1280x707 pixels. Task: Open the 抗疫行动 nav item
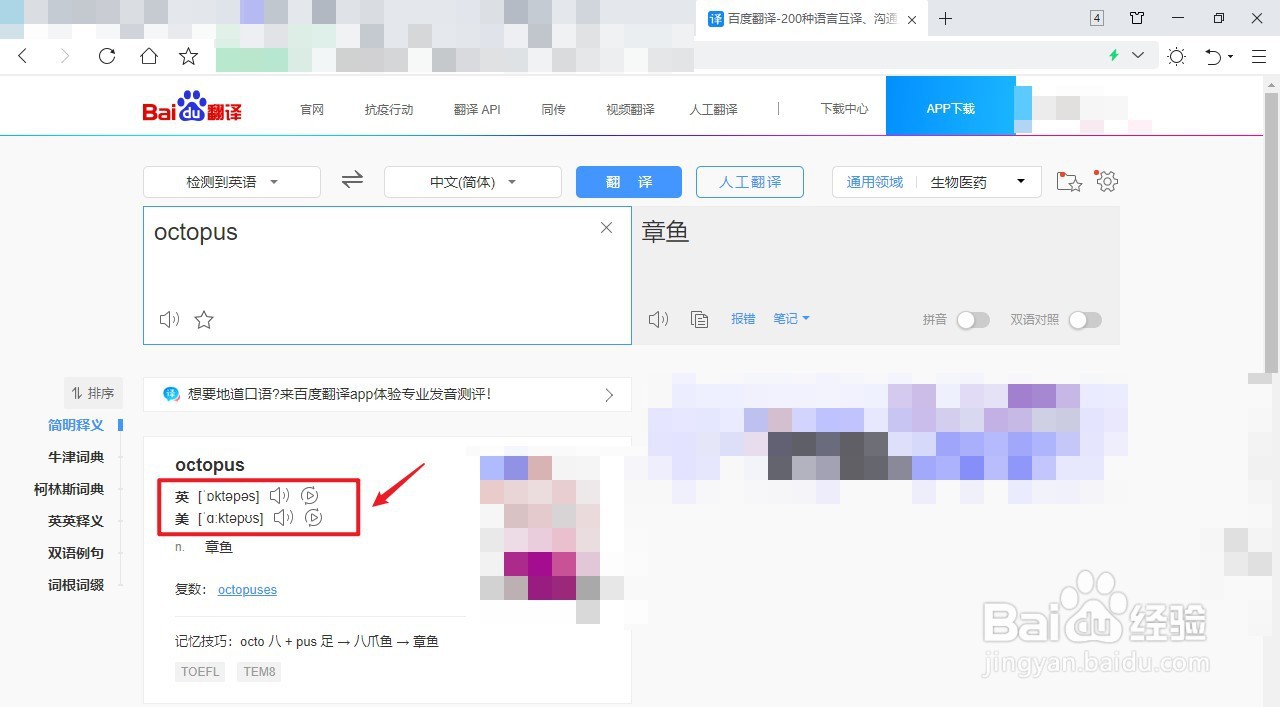click(x=389, y=109)
